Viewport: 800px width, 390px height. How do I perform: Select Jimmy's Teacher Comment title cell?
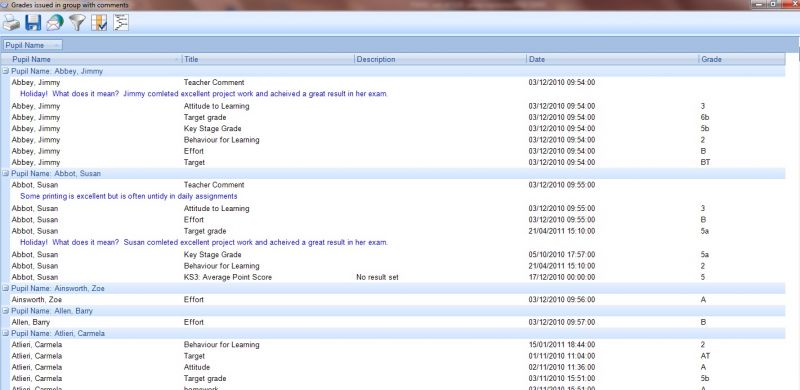click(x=214, y=83)
